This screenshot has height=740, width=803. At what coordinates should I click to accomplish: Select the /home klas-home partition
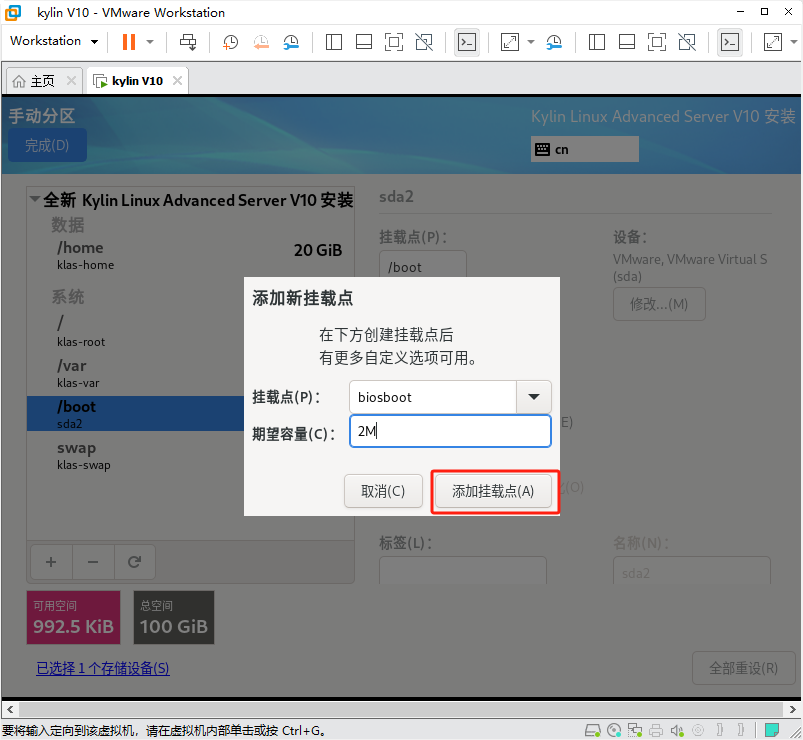(x=190, y=255)
